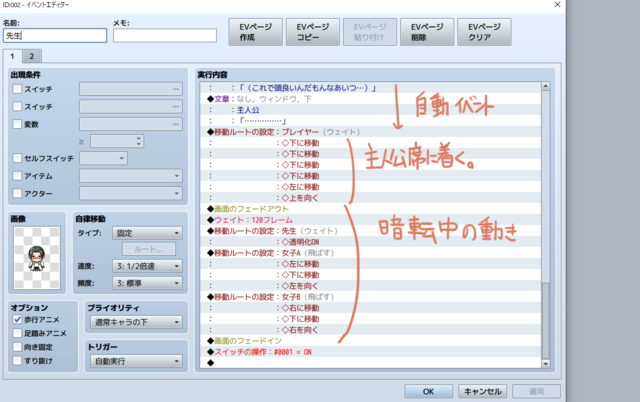This screenshot has height=402, width=640.
Task: Select the 画面のフェードイン command row
Action: click(370, 341)
